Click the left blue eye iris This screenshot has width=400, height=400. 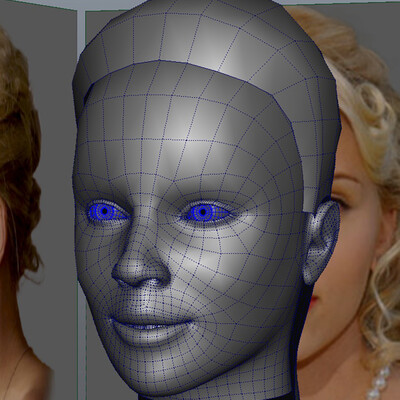(105, 211)
